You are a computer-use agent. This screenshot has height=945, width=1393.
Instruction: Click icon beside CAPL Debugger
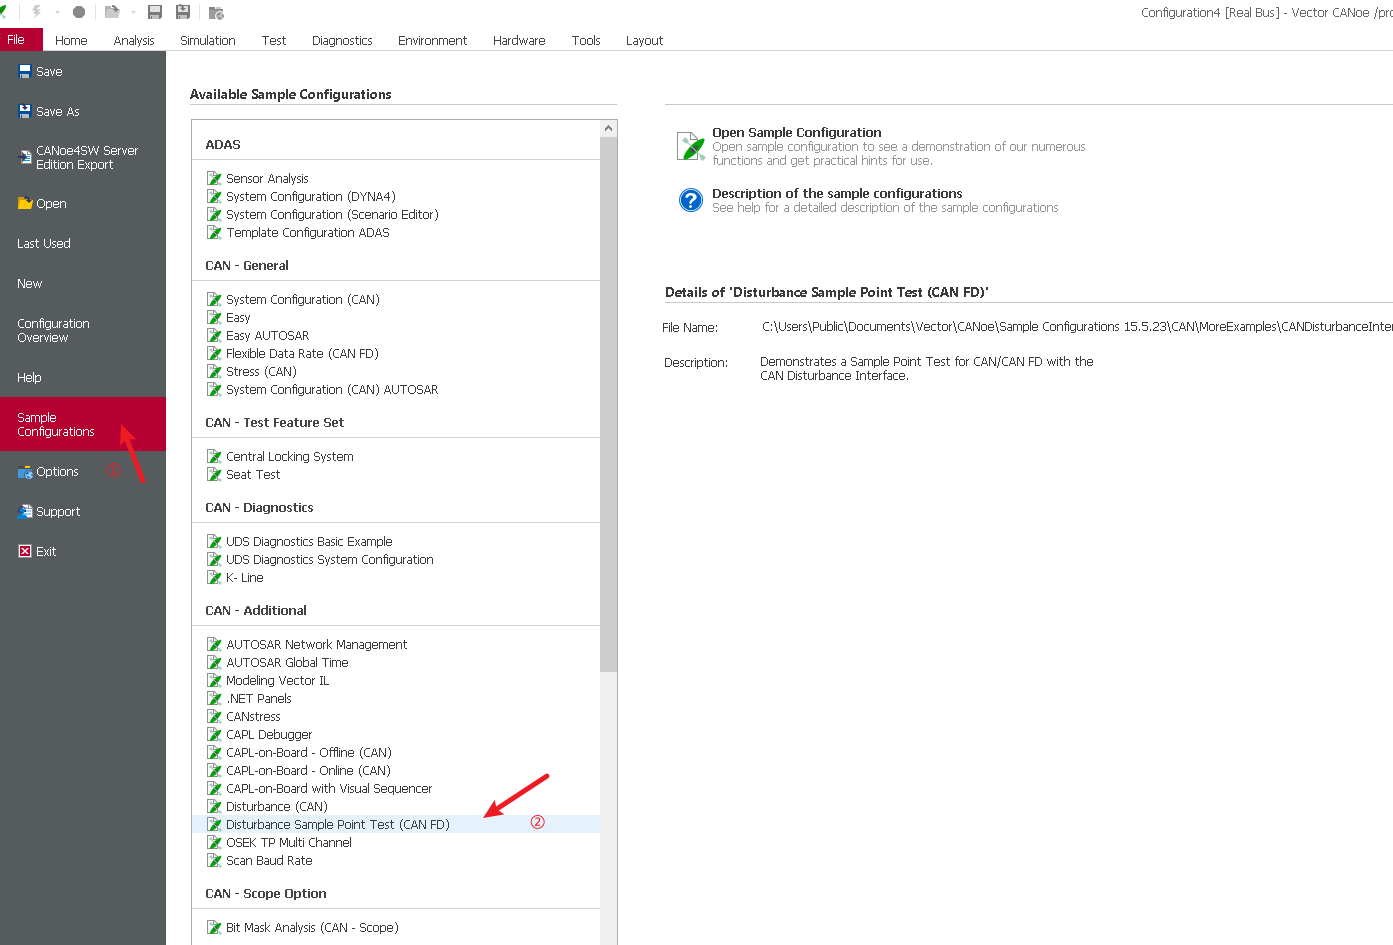click(214, 735)
